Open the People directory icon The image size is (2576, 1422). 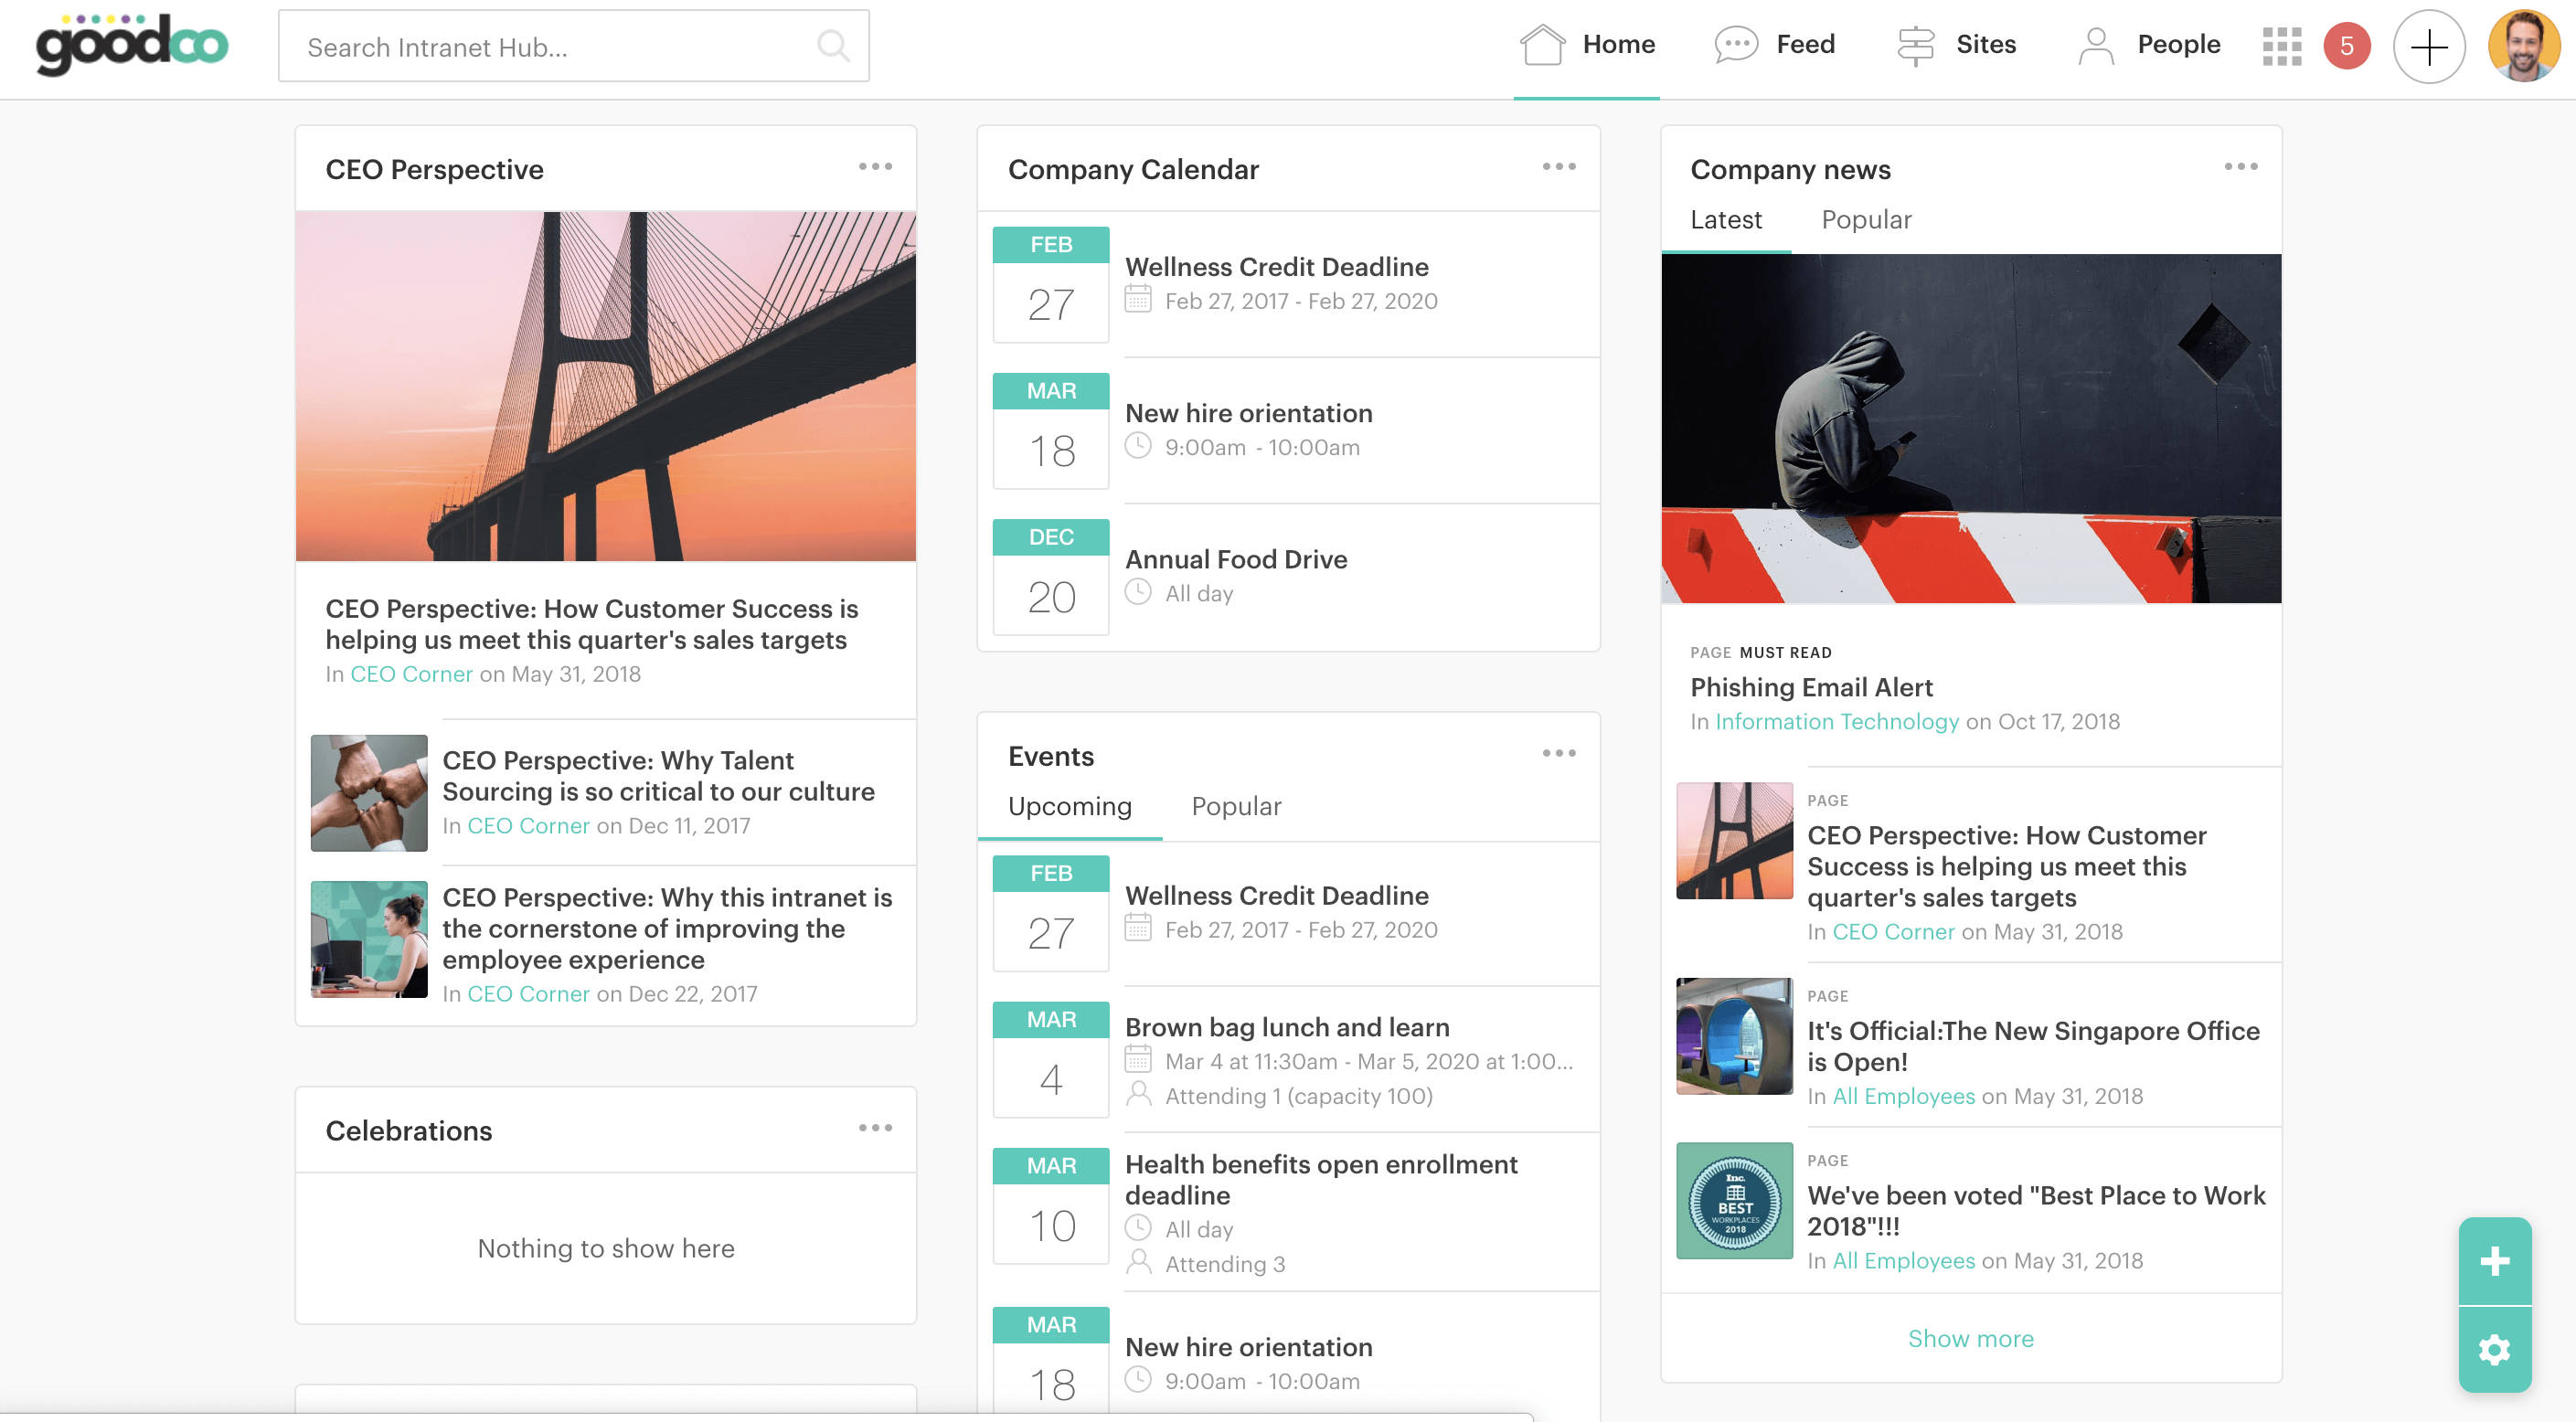2096,44
